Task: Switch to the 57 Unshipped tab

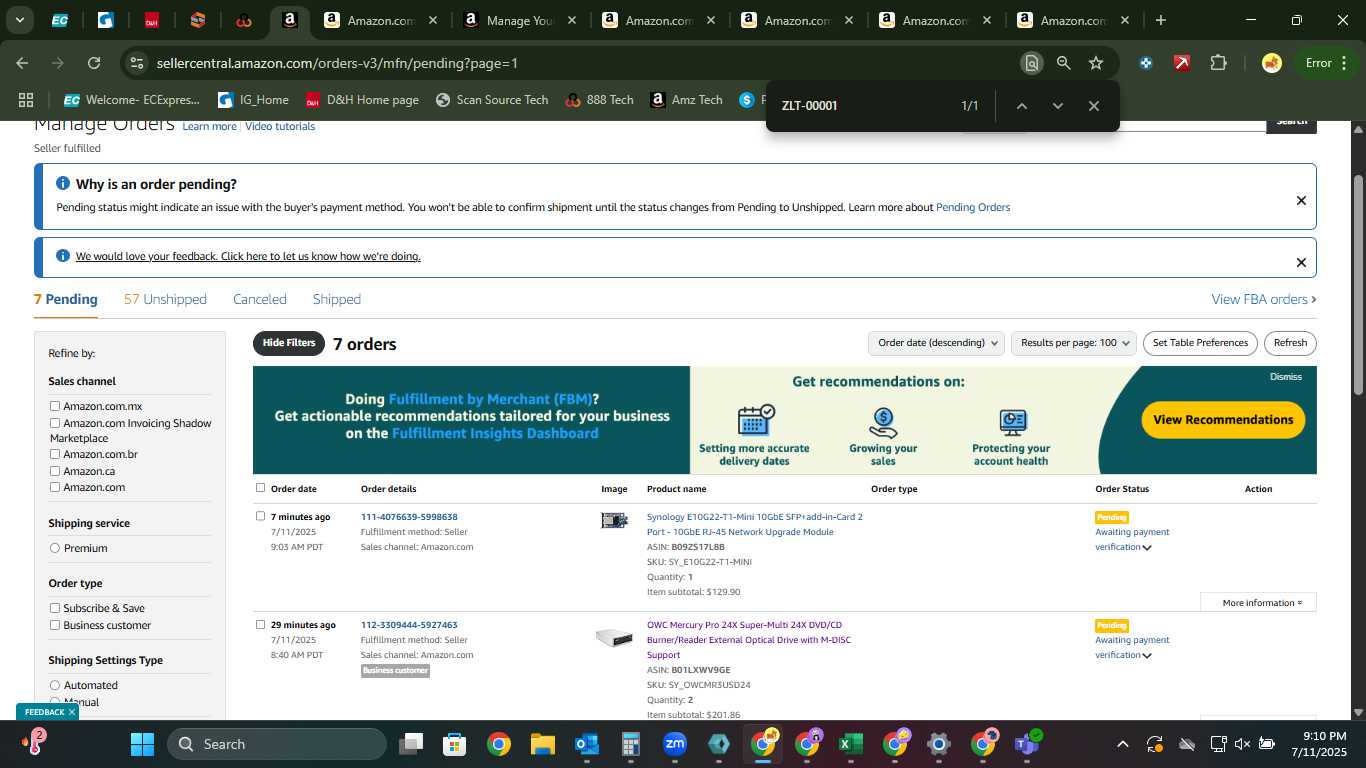Action: (x=165, y=300)
